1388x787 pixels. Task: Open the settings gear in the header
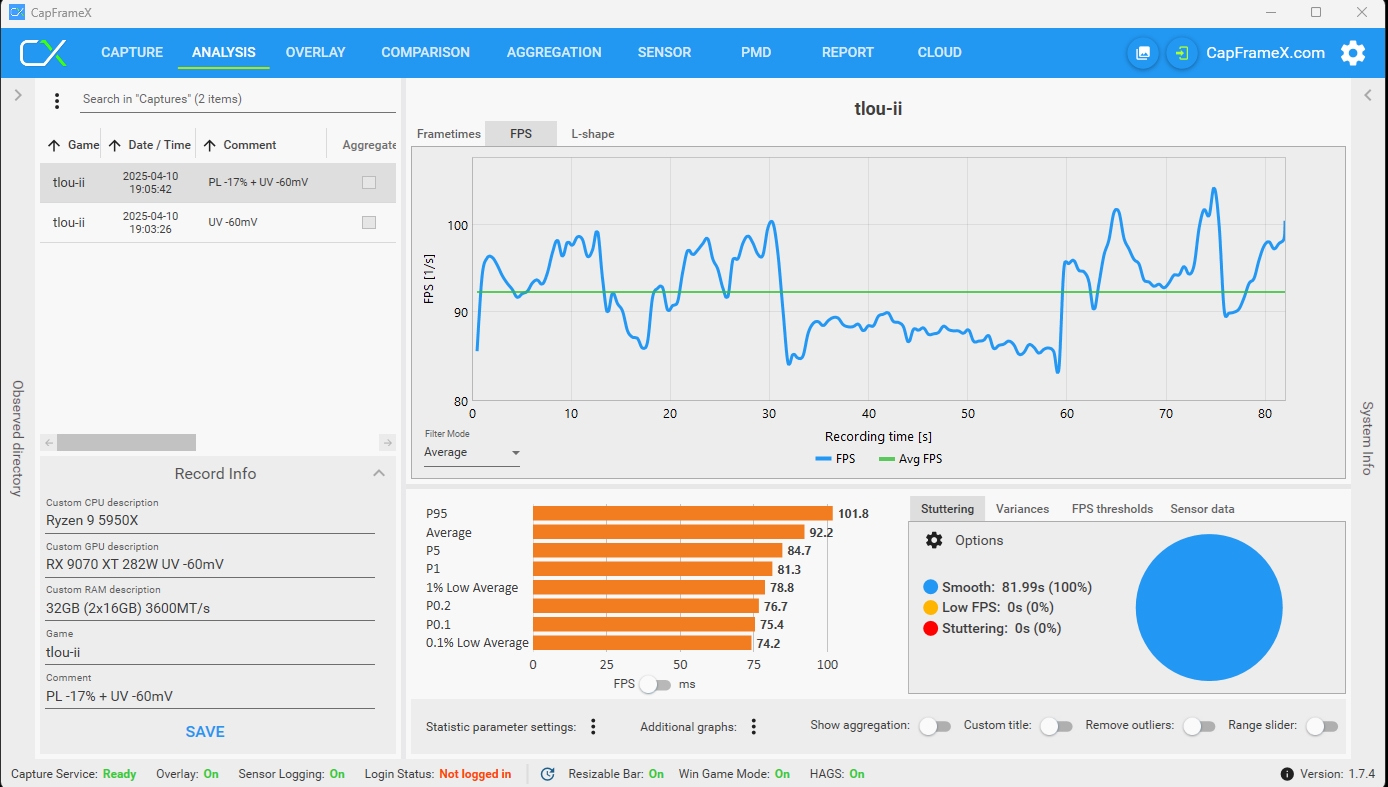1353,53
